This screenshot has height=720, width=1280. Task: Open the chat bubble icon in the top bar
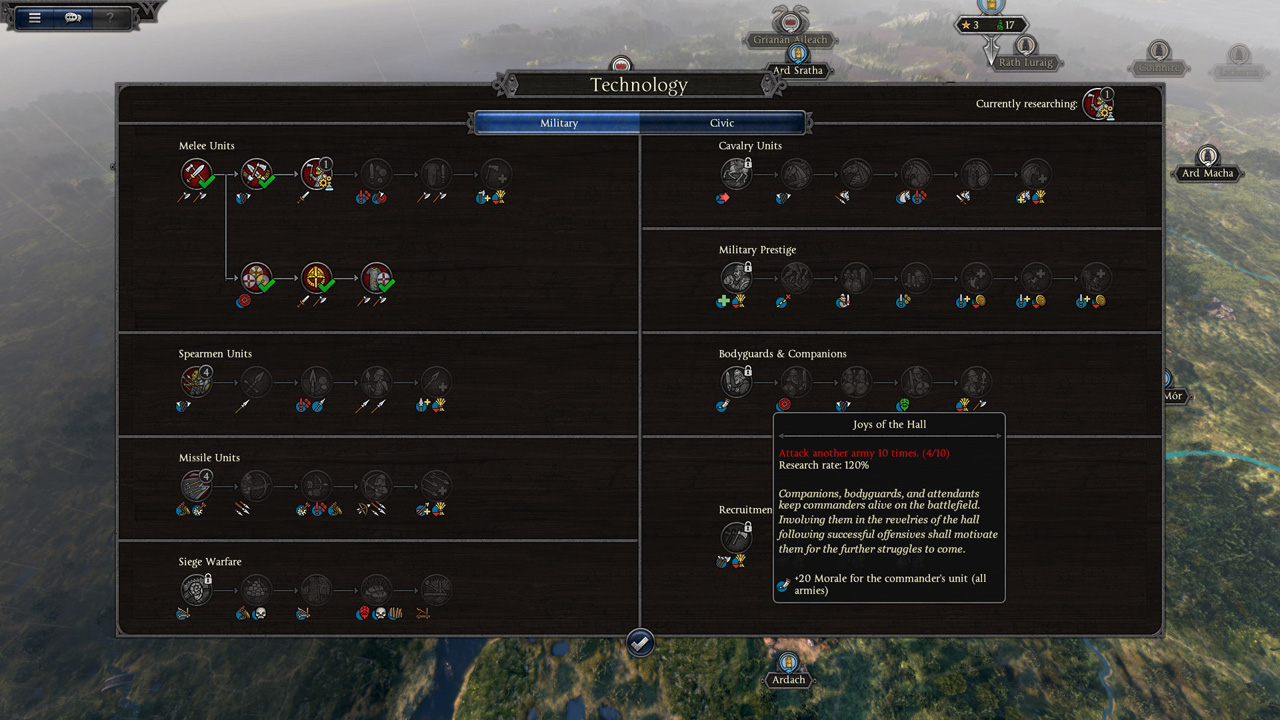pyautogui.click(x=73, y=17)
